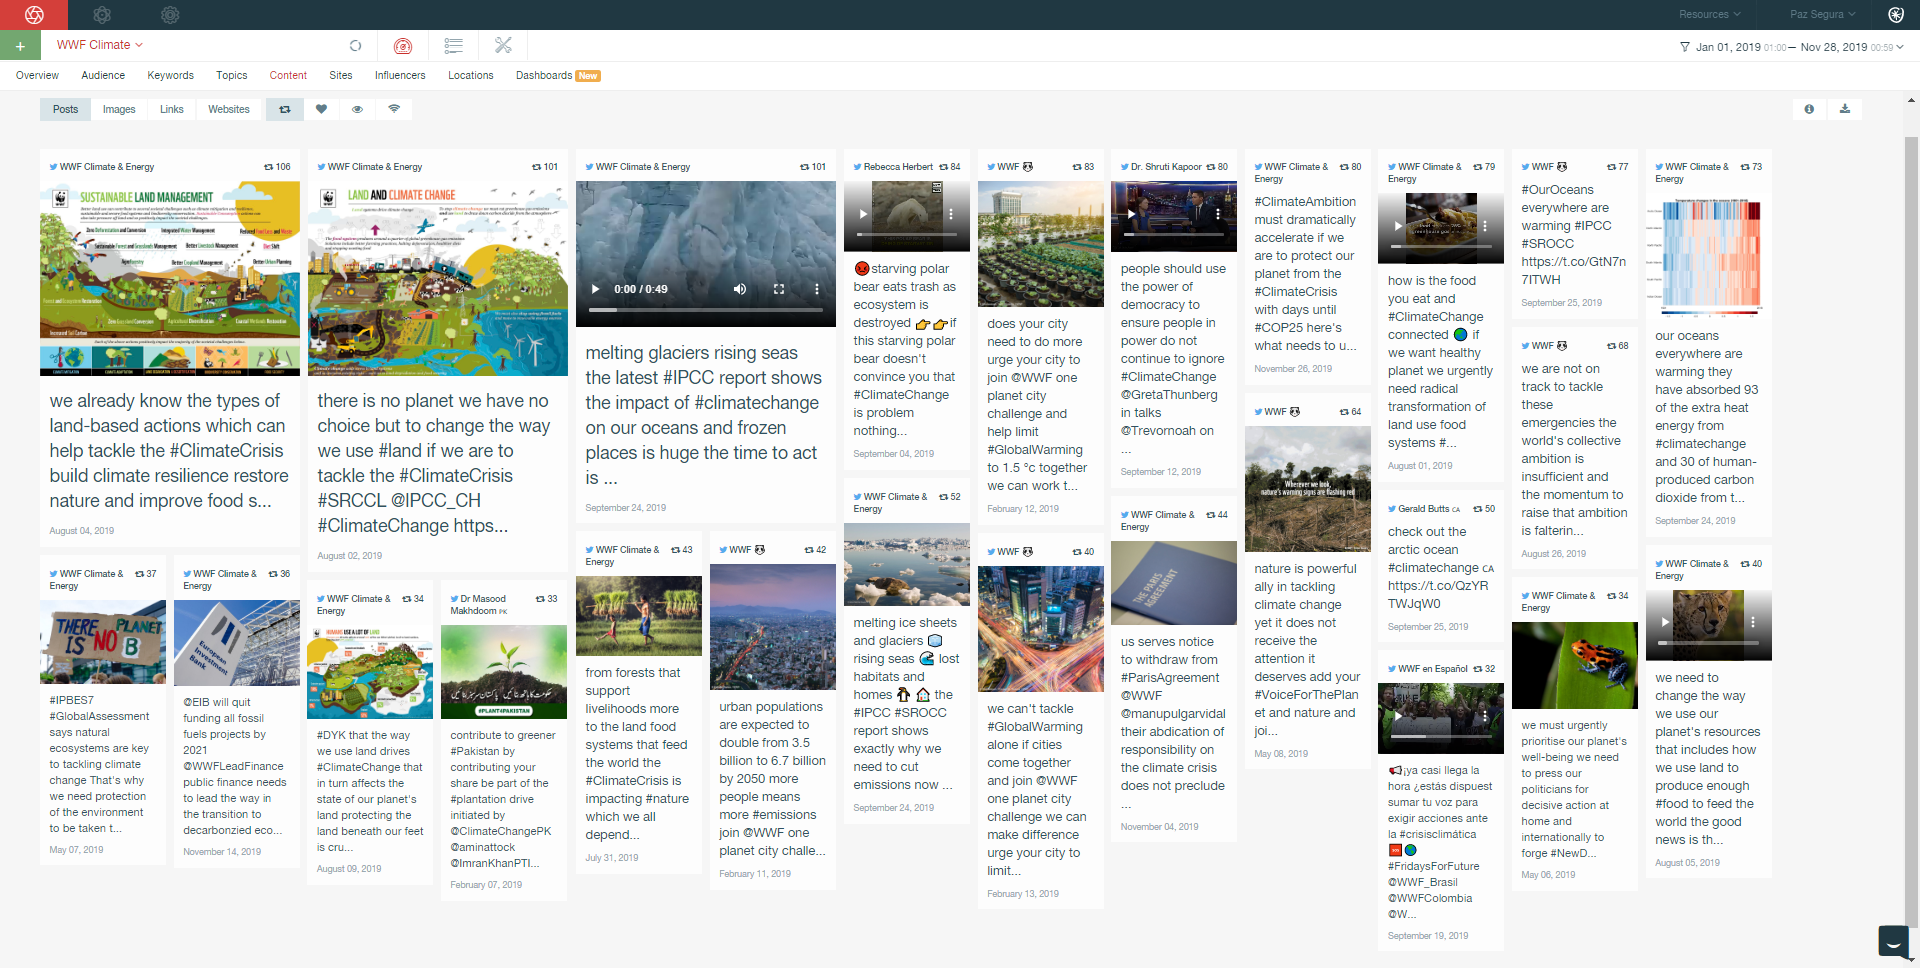Viewport: 1920px width, 968px height.
Task: Click the https://t.co/GtN7n7ITWH link
Action: 1573,271
